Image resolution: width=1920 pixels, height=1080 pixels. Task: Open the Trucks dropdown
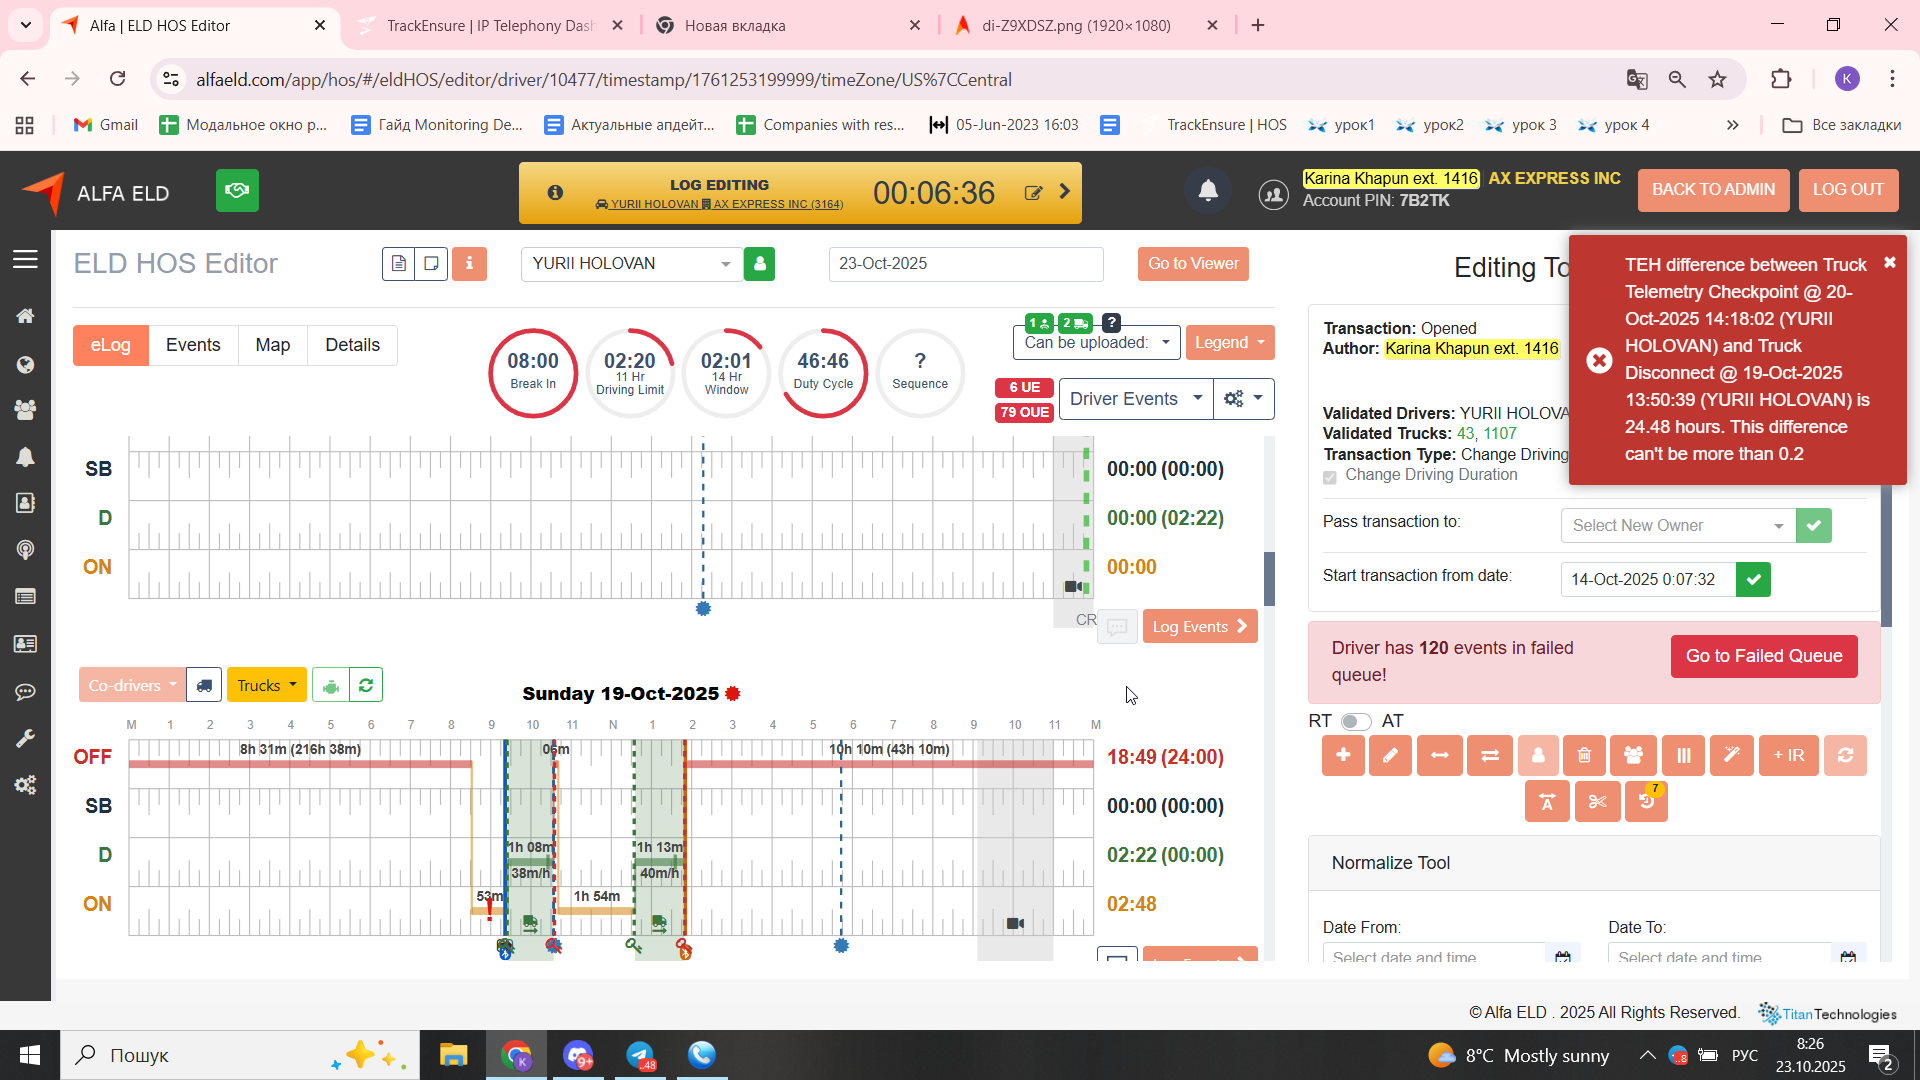click(266, 686)
